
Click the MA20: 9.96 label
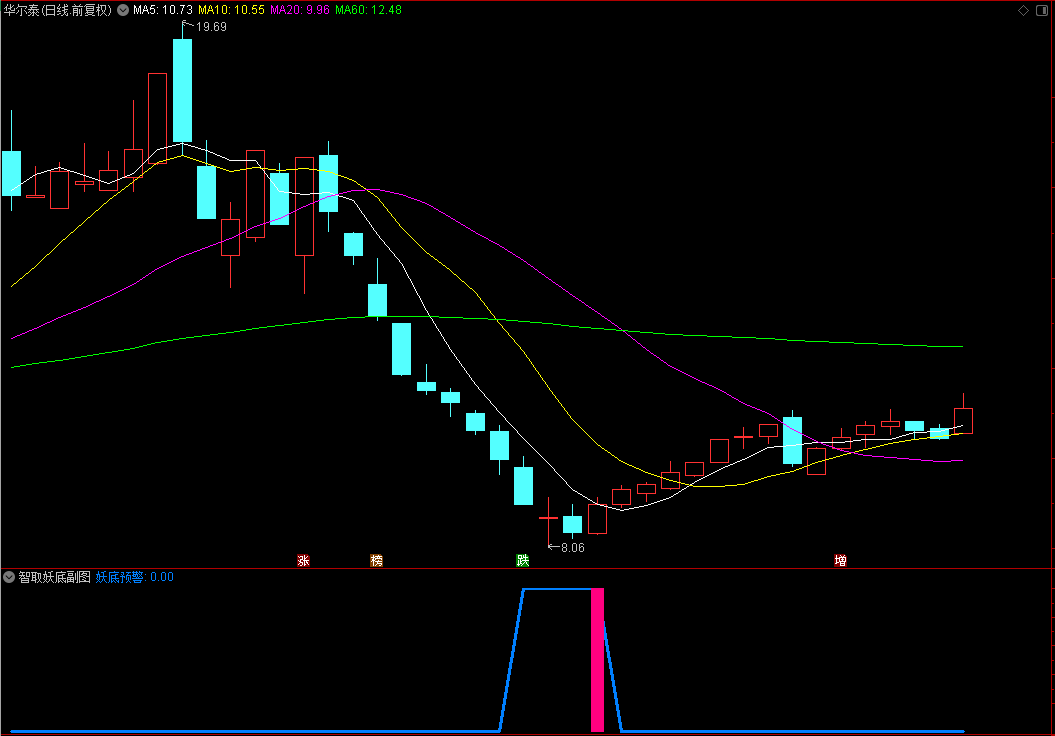tap(300, 10)
